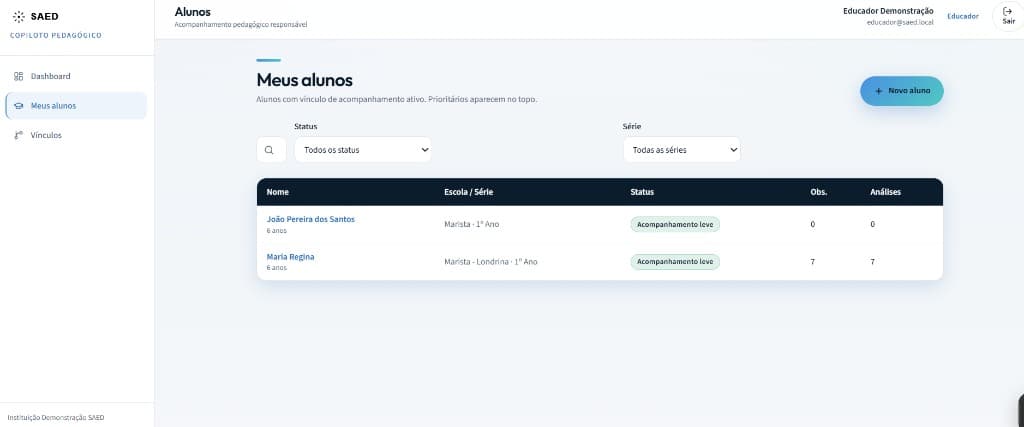Click the Sair logout button
The height and width of the screenshot is (427, 1024).
coord(1008,16)
